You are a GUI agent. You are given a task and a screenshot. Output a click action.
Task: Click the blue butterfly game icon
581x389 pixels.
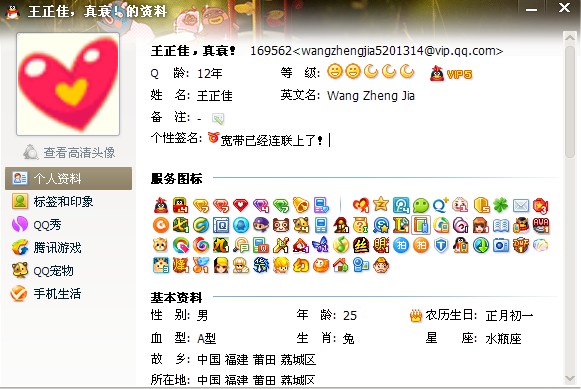pos(321,245)
